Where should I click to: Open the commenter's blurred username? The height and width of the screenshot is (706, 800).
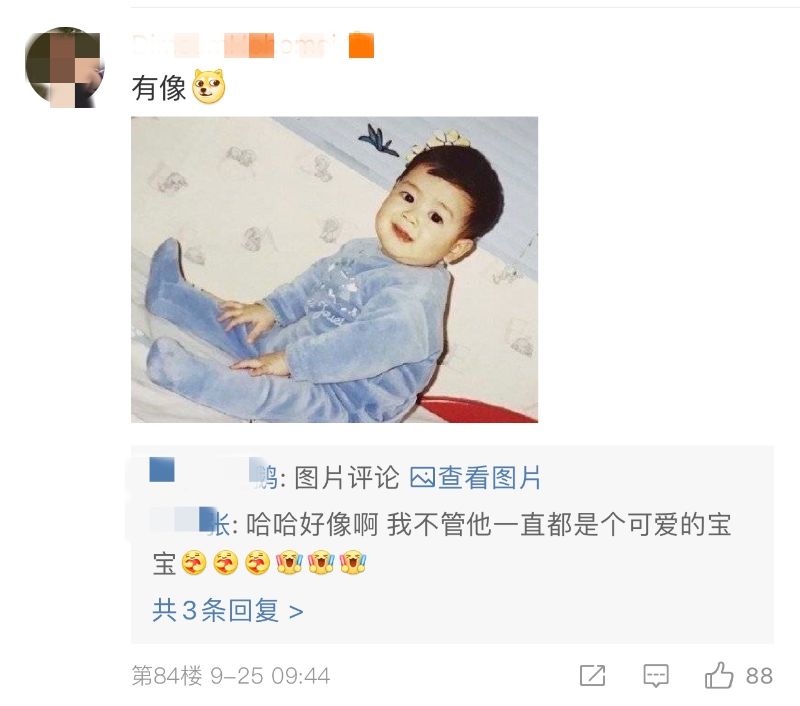coord(236,45)
